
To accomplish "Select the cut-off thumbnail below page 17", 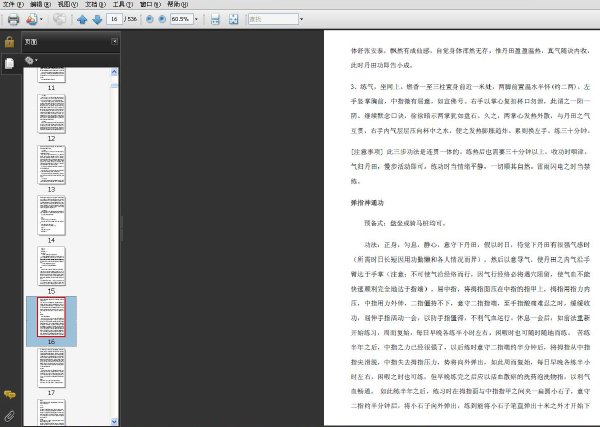I will tap(51, 412).
